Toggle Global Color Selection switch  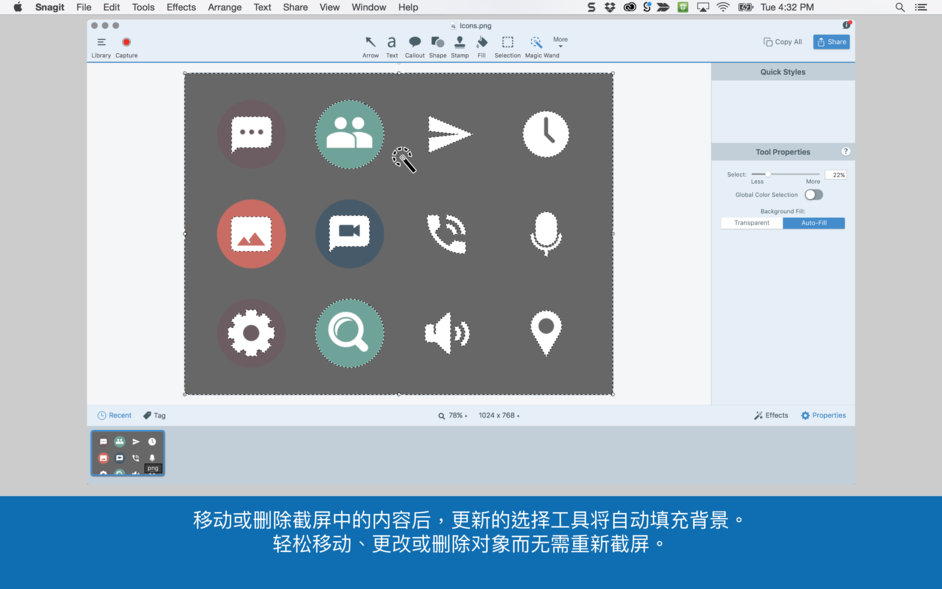[813, 195]
